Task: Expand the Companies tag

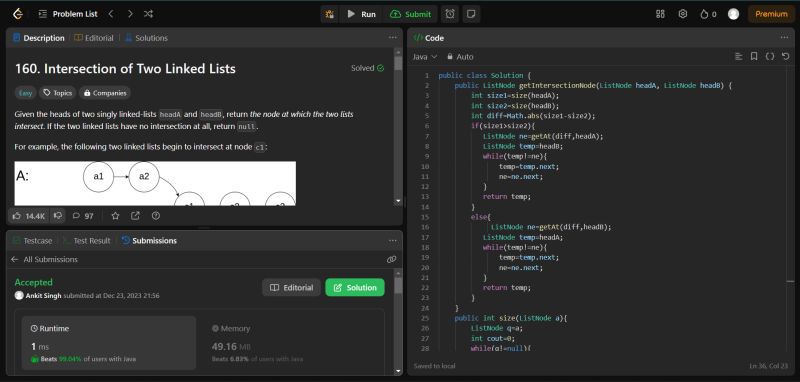Action: coord(105,93)
